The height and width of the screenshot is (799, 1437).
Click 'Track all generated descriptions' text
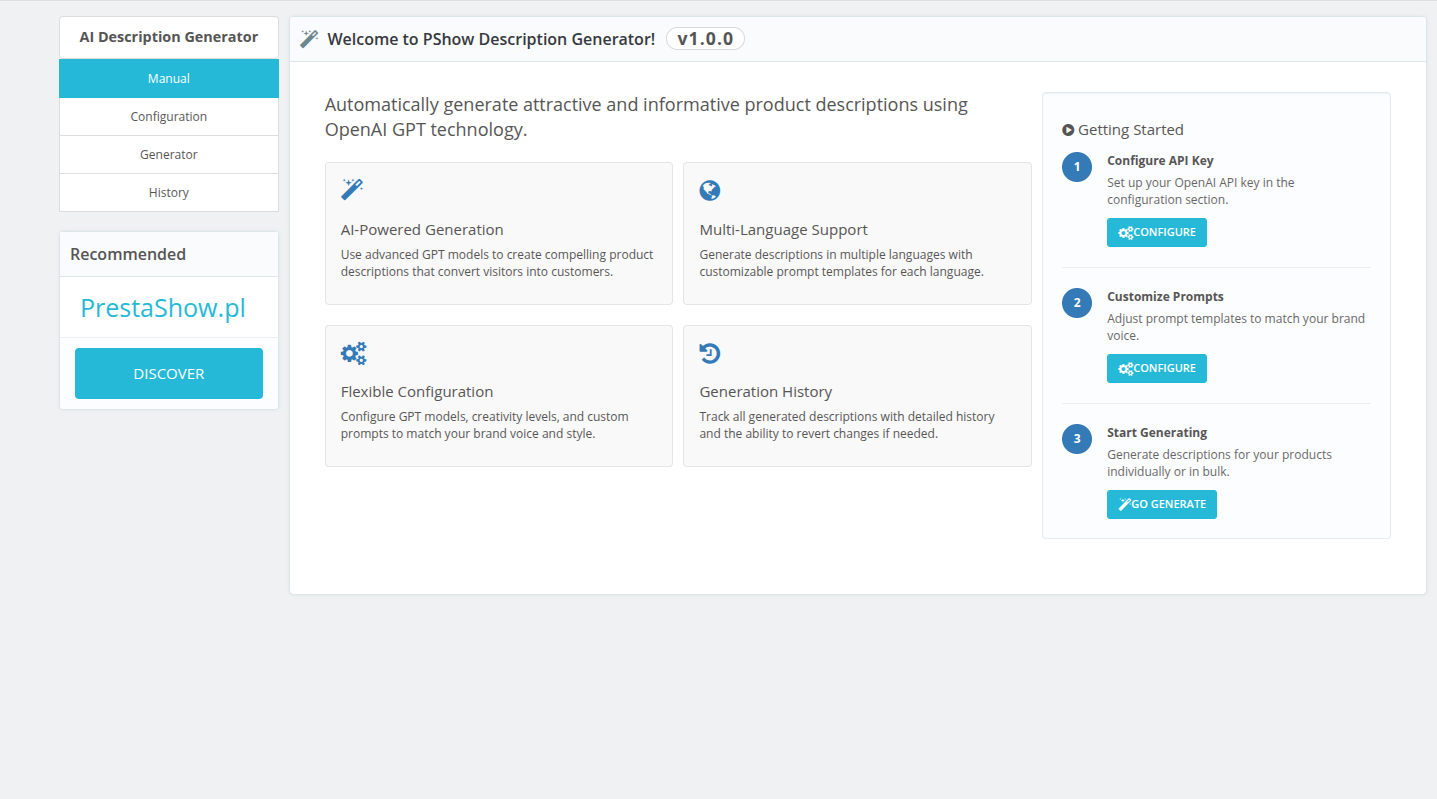(847, 425)
